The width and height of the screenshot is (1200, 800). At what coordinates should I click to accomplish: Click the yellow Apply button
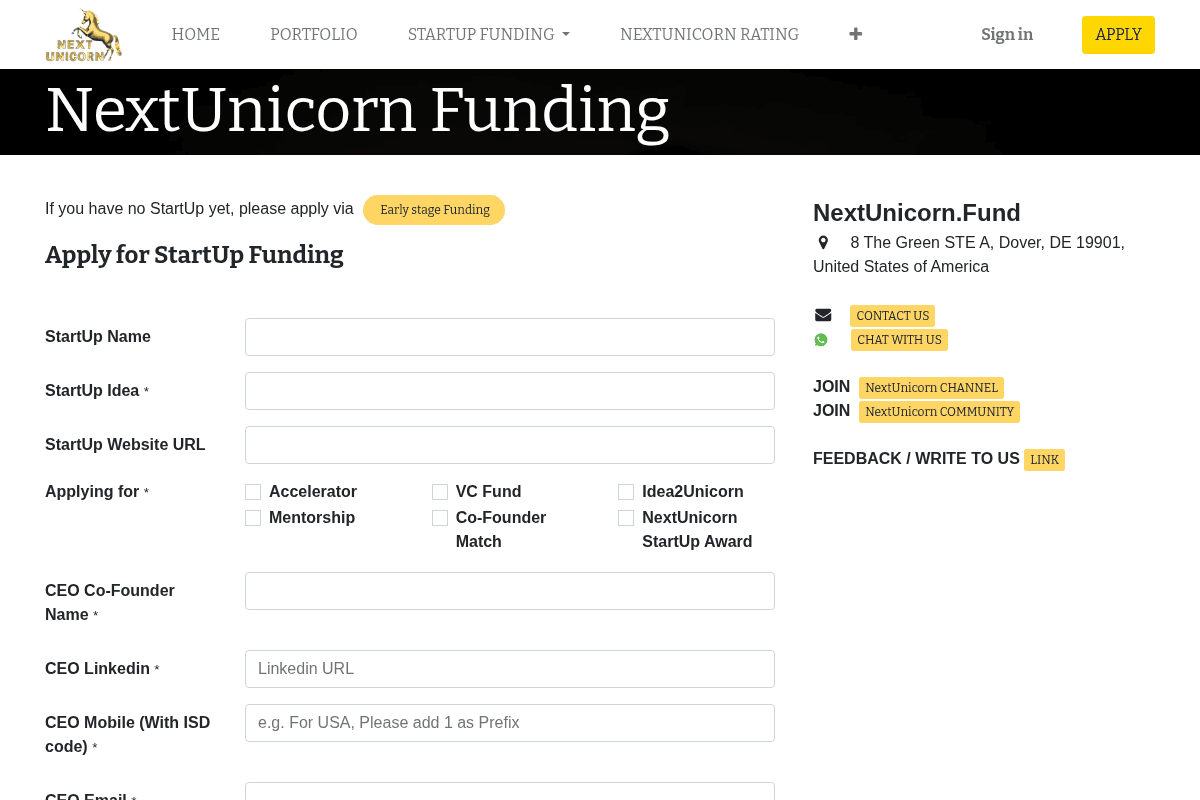tap(1118, 35)
